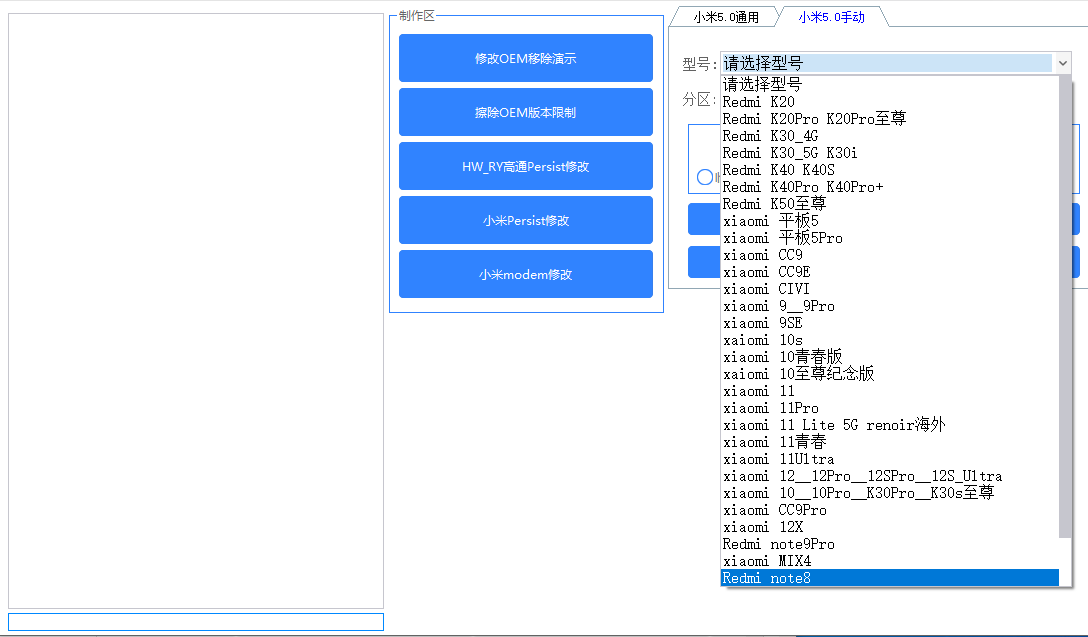Click the 小米modem修改 button

[525, 275]
